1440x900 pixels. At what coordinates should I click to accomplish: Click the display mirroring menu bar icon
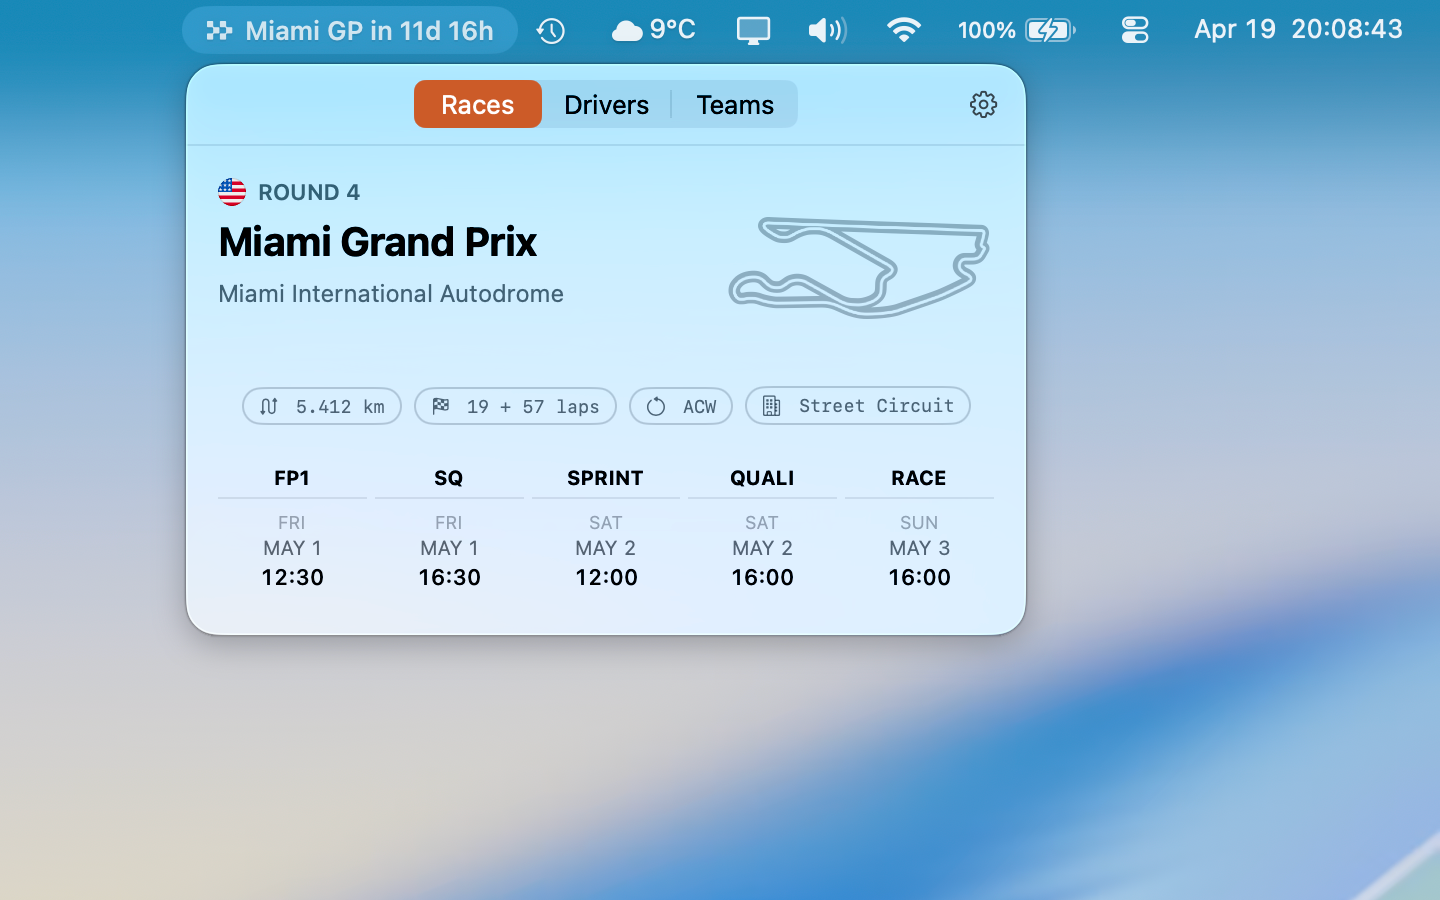(753, 31)
